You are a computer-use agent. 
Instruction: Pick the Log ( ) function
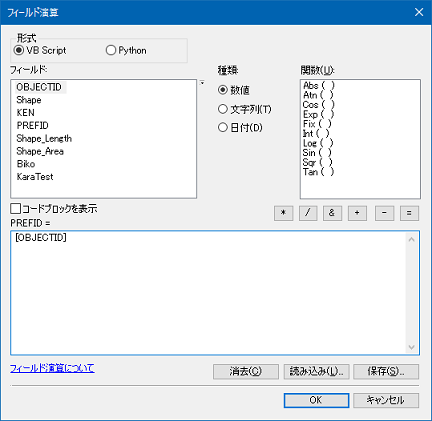coord(318,143)
